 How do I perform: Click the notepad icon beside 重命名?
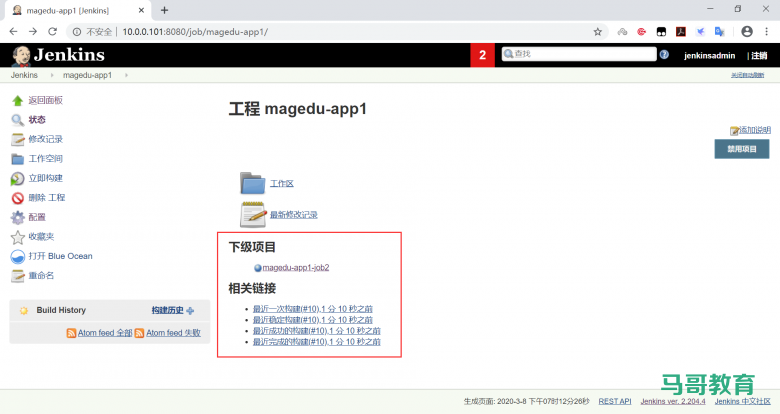(17, 276)
